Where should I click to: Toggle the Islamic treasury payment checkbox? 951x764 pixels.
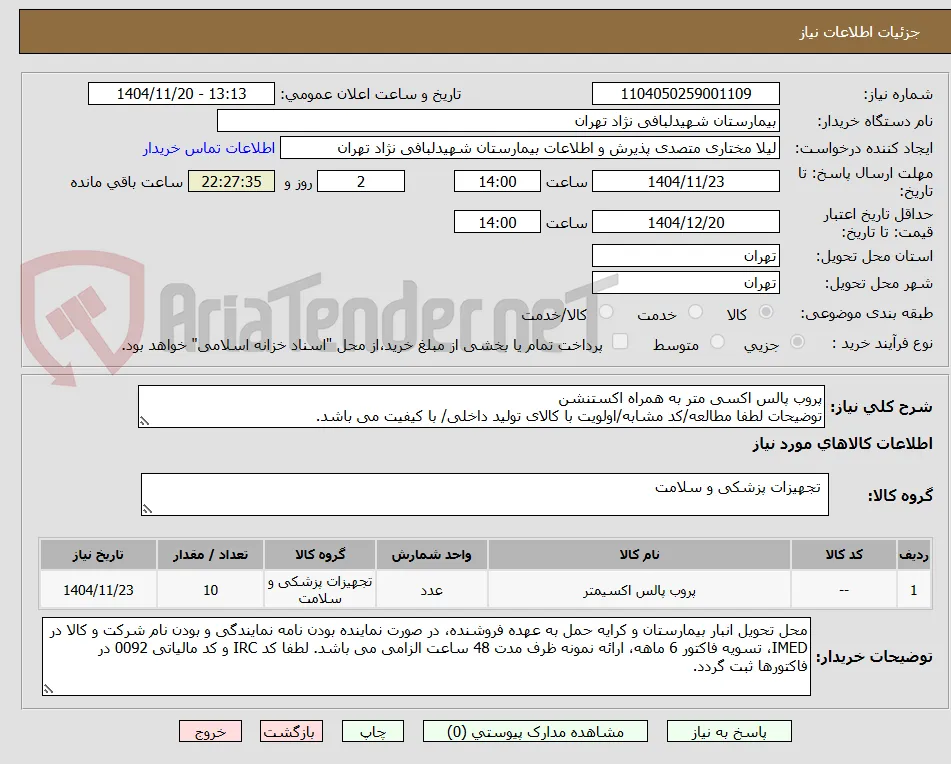(x=620, y=341)
